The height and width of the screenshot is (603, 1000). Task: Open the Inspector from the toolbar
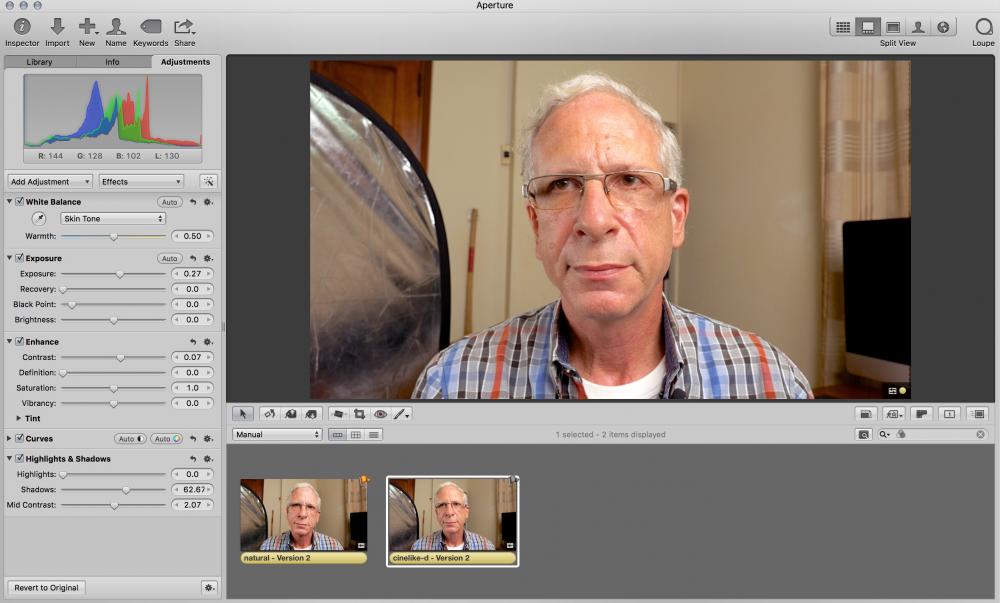(x=22, y=26)
